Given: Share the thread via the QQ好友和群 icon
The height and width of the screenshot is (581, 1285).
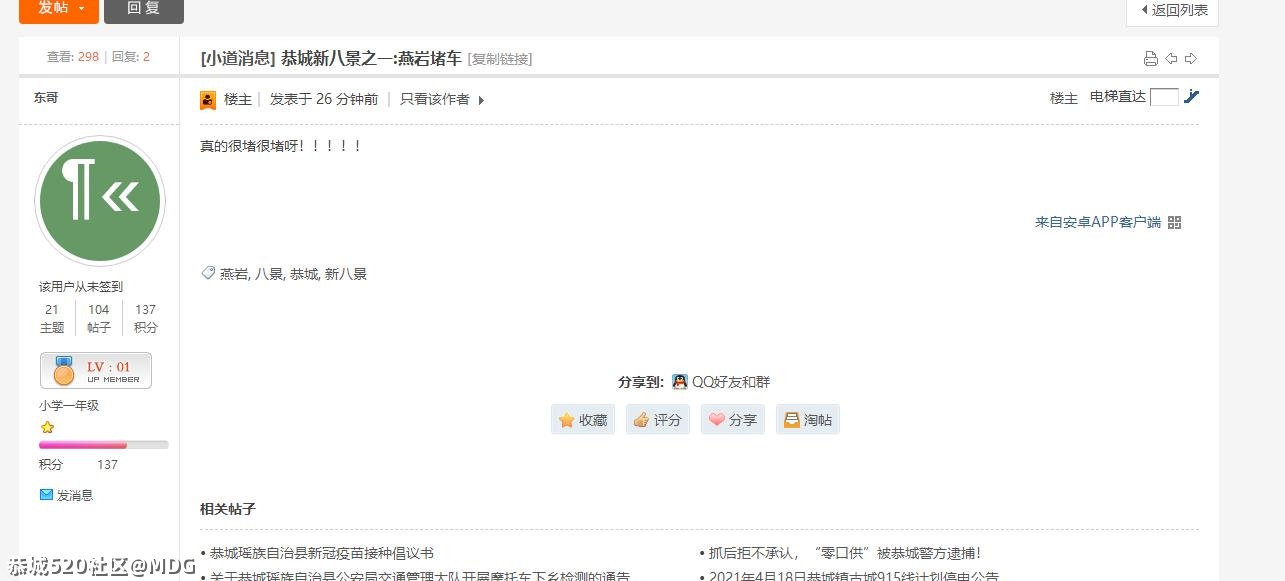Looking at the screenshot, I should click(x=679, y=381).
